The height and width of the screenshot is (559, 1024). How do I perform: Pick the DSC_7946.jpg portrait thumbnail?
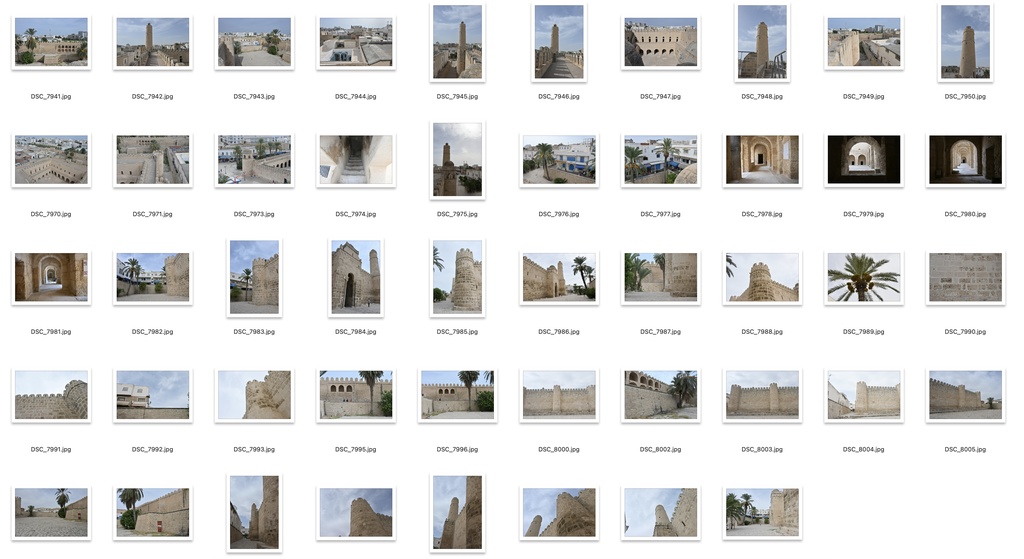tap(559, 42)
